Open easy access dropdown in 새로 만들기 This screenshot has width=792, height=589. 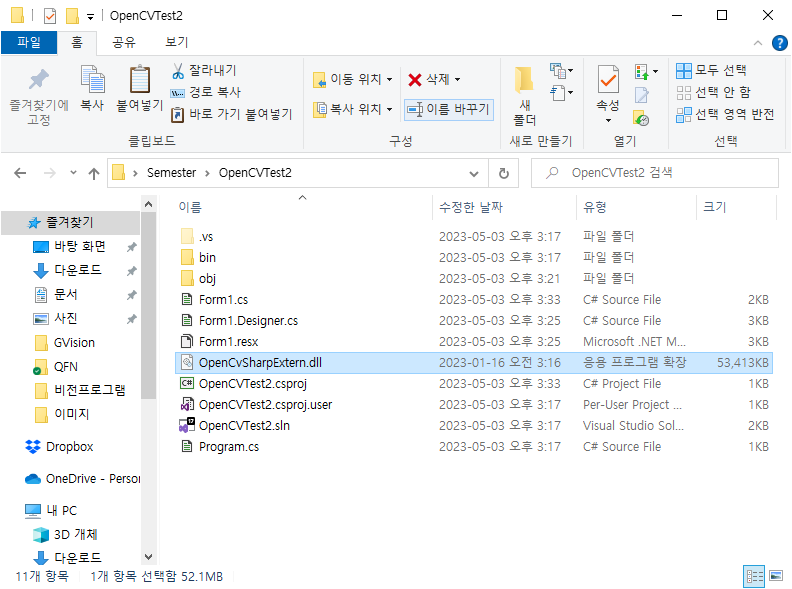point(561,92)
